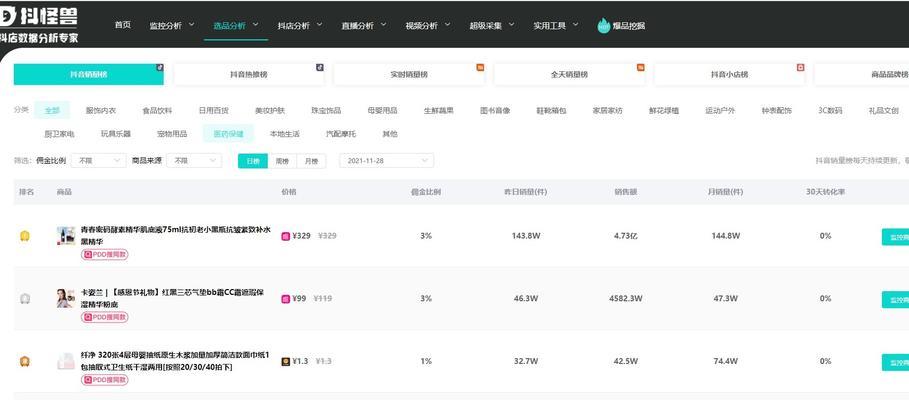
Task: Filter by 鞋靴箱包 category
Action: (551, 110)
